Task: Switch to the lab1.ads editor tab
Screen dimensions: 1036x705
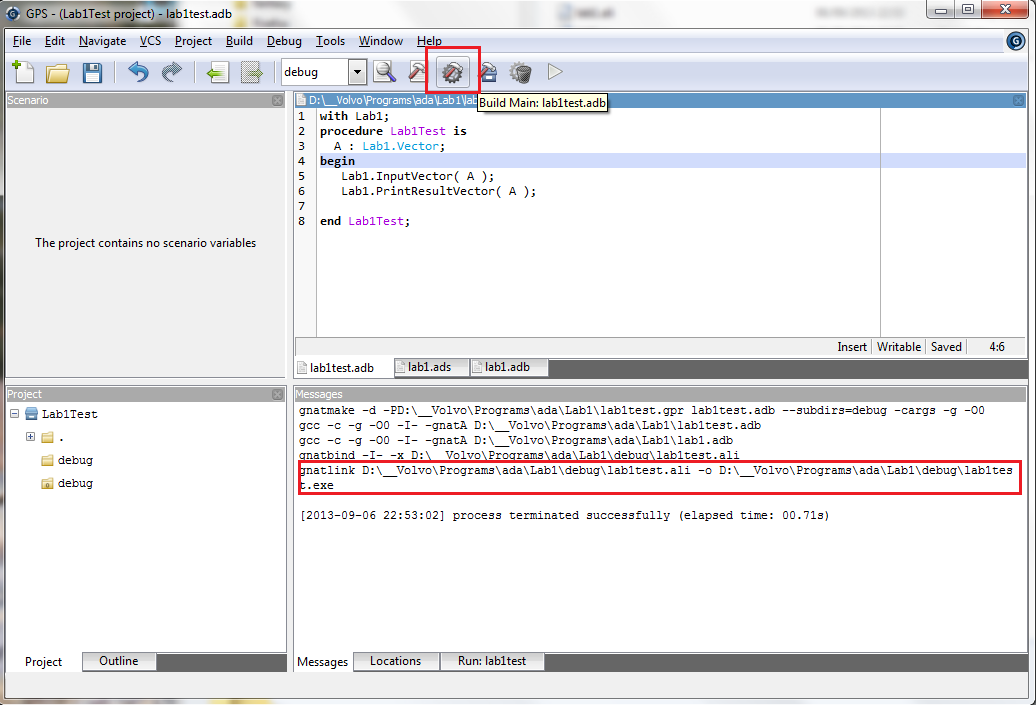Action: pos(429,367)
